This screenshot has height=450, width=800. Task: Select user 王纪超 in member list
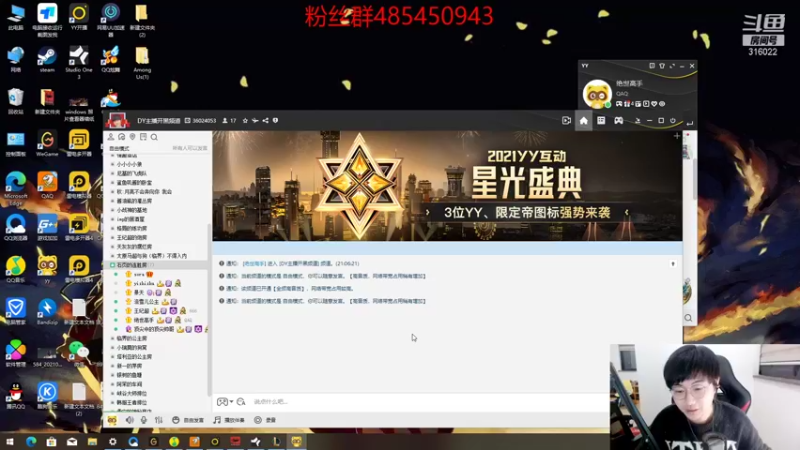click(141, 311)
